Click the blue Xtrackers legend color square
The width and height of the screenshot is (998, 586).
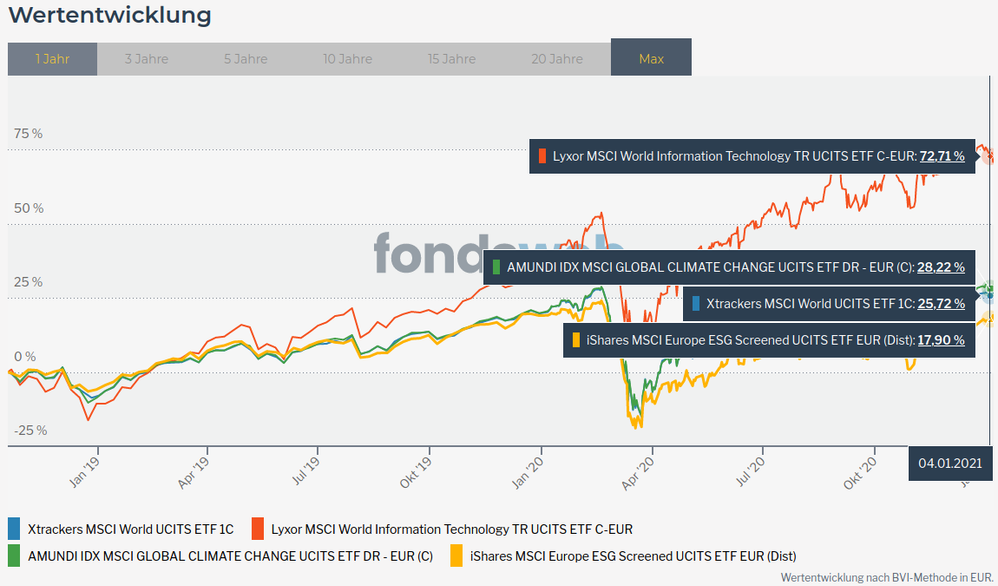click(14, 528)
